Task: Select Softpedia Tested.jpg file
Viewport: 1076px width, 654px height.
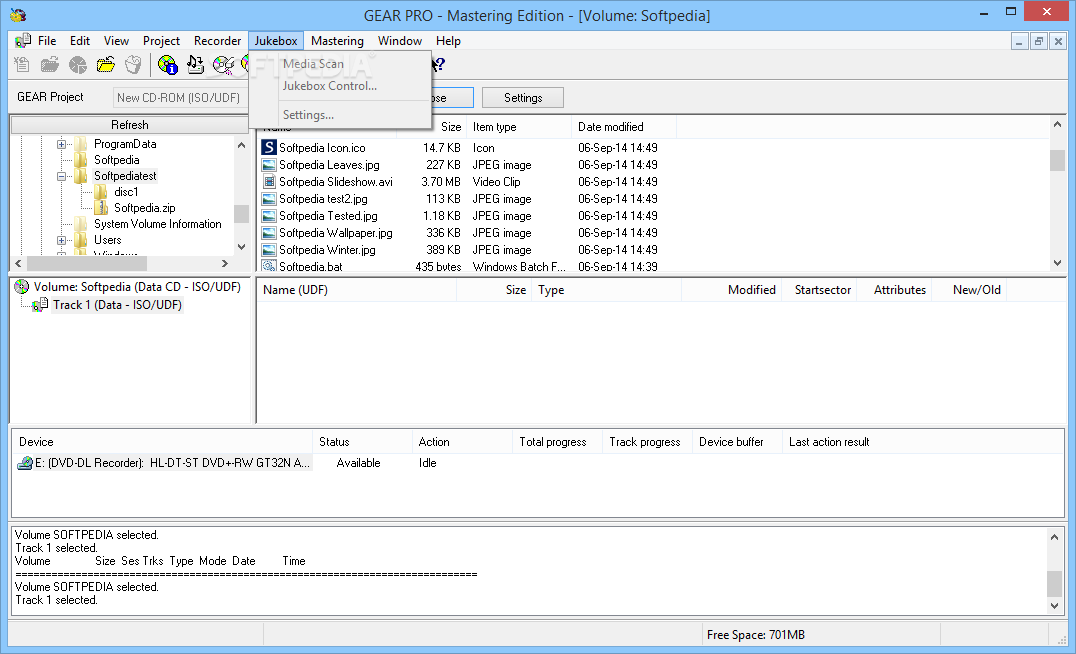Action: (328, 215)
